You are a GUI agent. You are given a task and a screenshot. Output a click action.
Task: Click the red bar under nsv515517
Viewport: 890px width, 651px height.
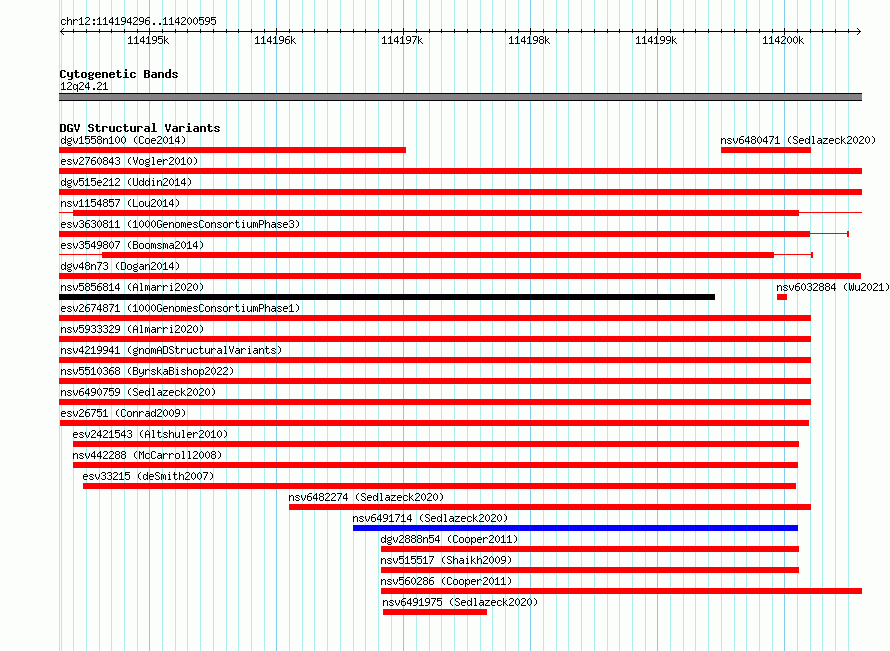click(x=590, y=570)
